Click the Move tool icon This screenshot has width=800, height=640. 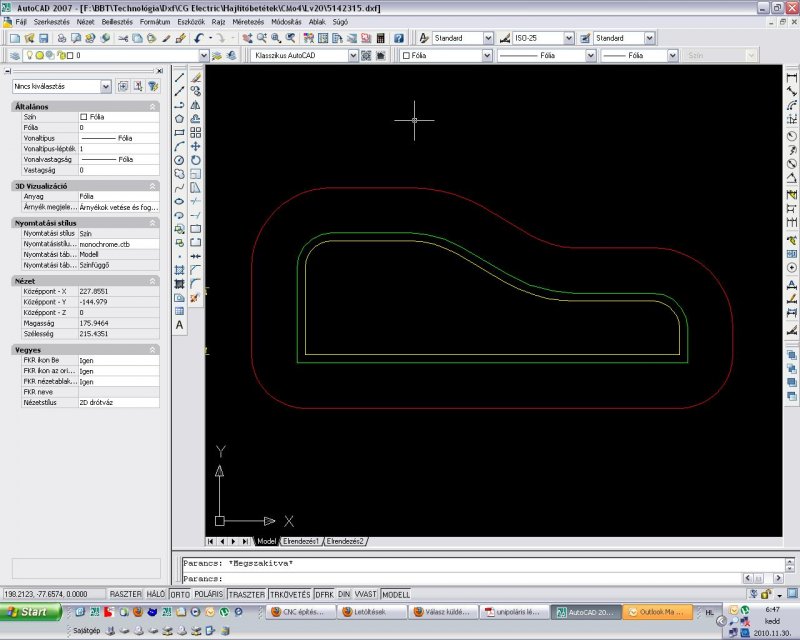pyautogui.click(x=196, y=146)
